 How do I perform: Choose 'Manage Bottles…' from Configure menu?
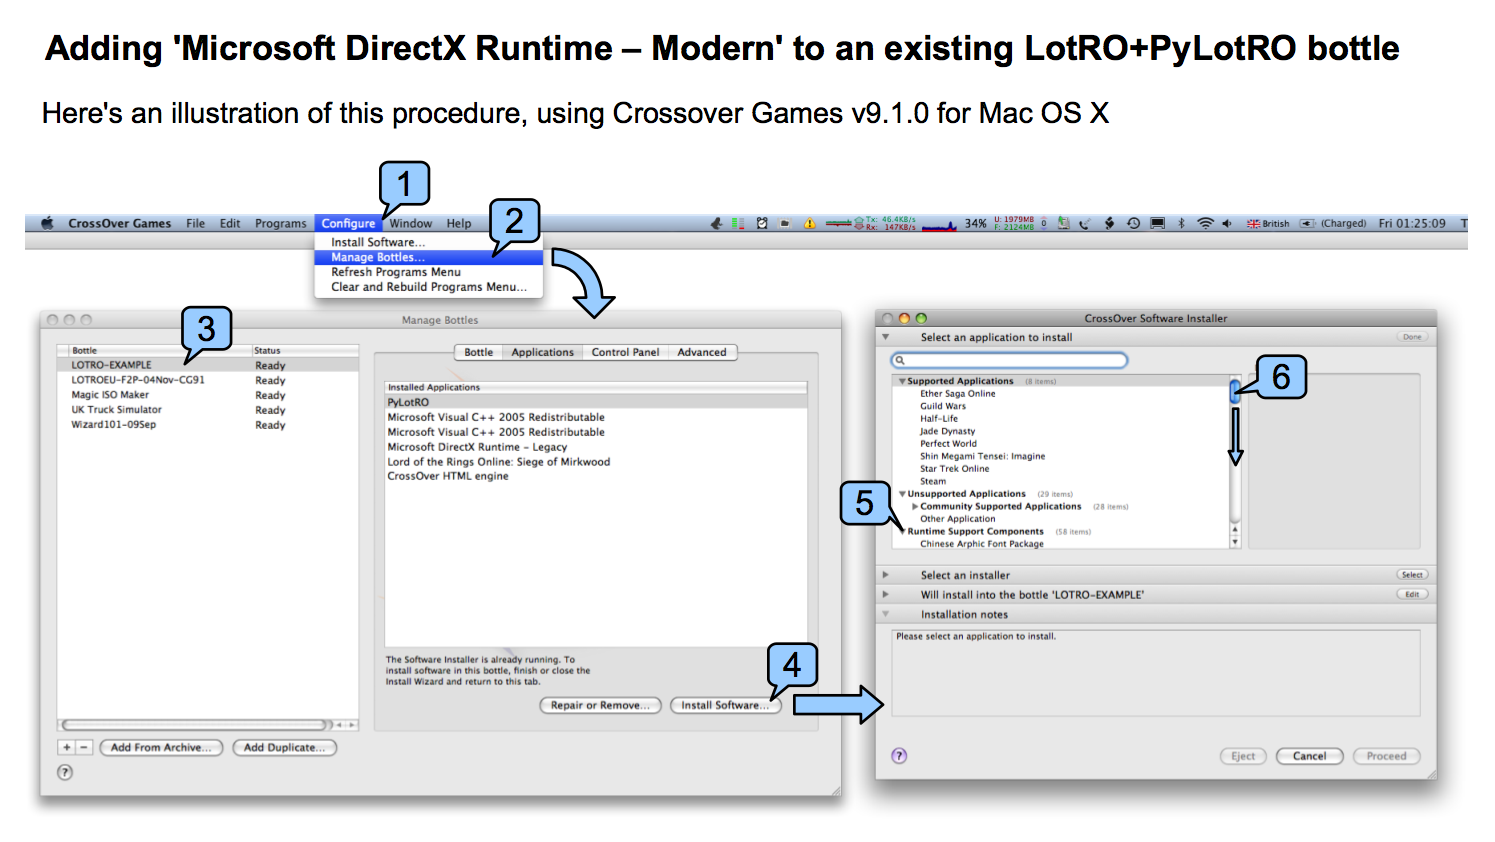coord(428,257)
